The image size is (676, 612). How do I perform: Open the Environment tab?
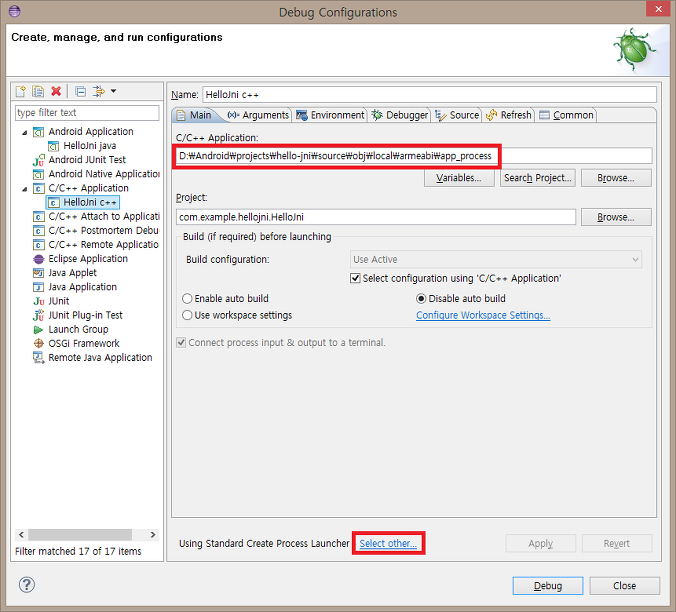(x=330, y=115)
